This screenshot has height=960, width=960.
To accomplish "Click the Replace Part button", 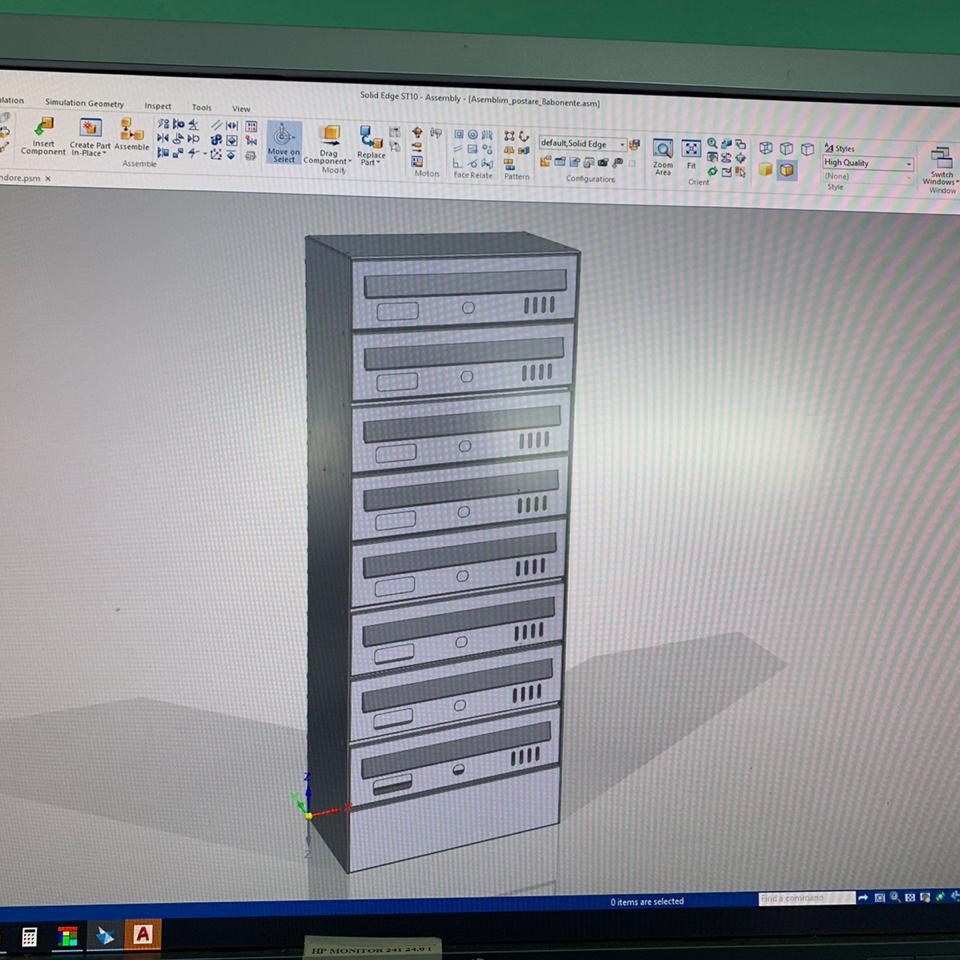I will click(371, 145).
